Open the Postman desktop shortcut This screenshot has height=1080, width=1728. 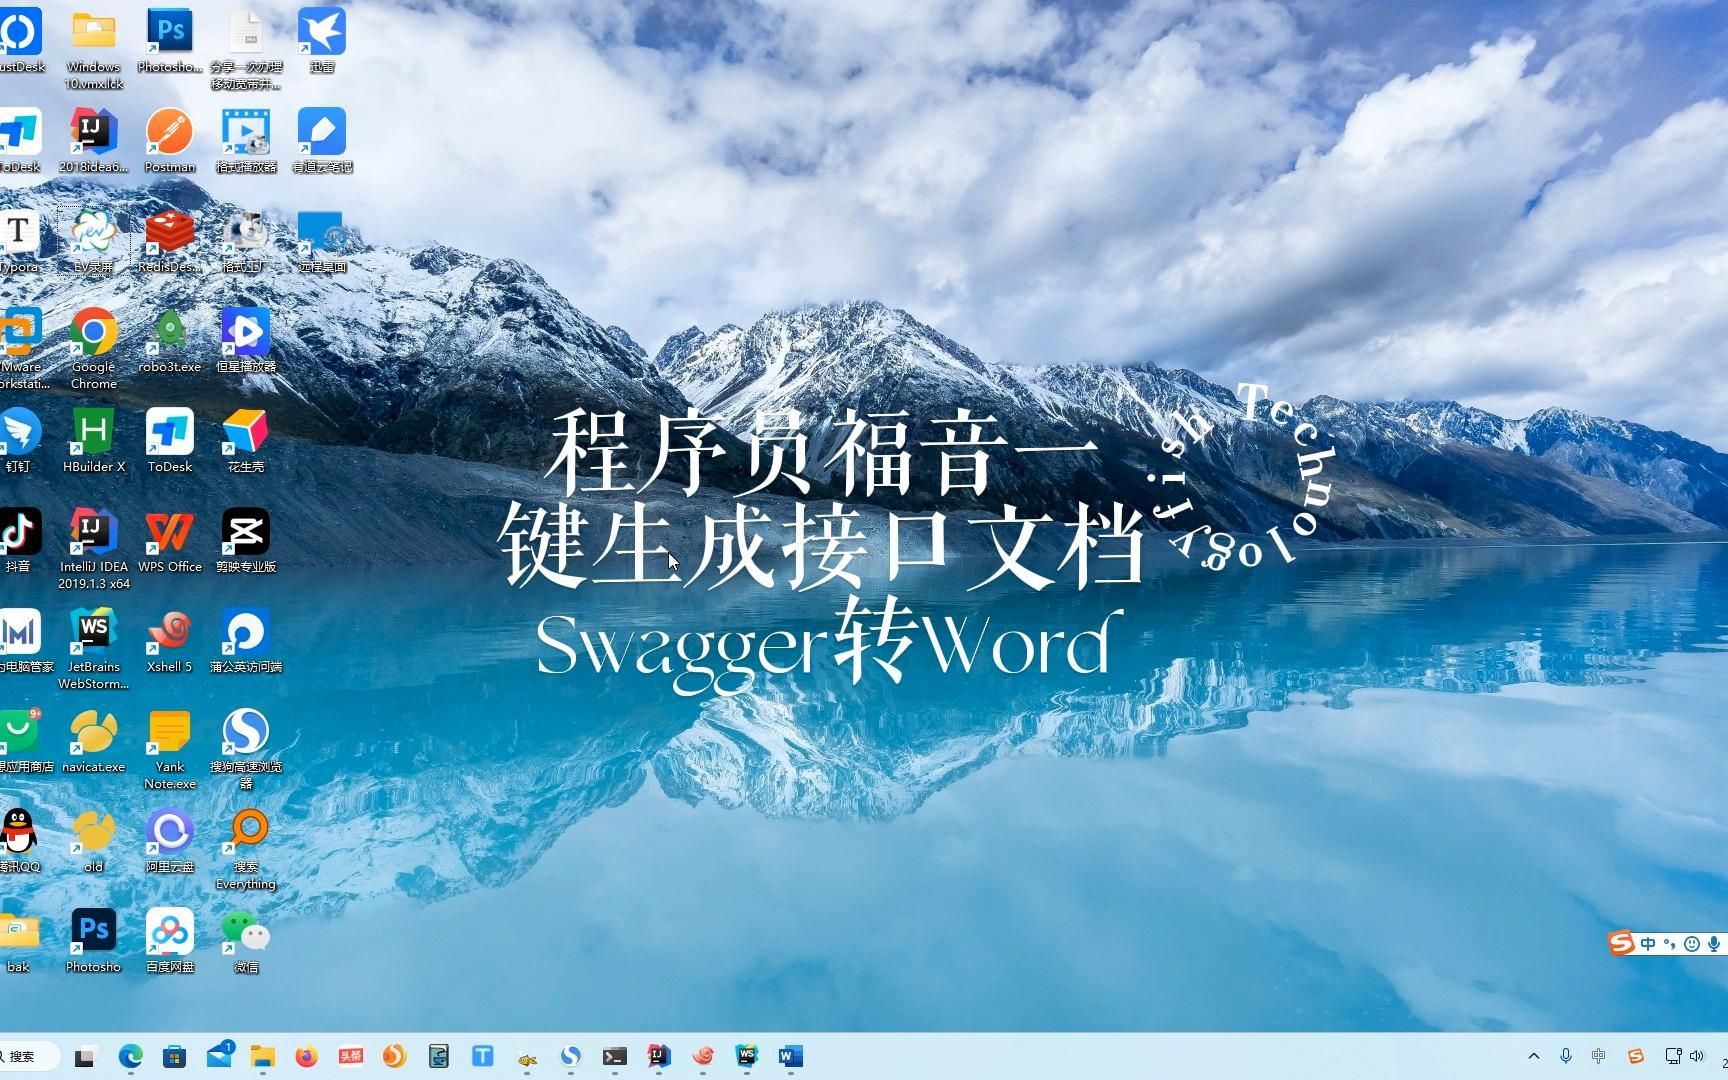(x=169, y=141)
